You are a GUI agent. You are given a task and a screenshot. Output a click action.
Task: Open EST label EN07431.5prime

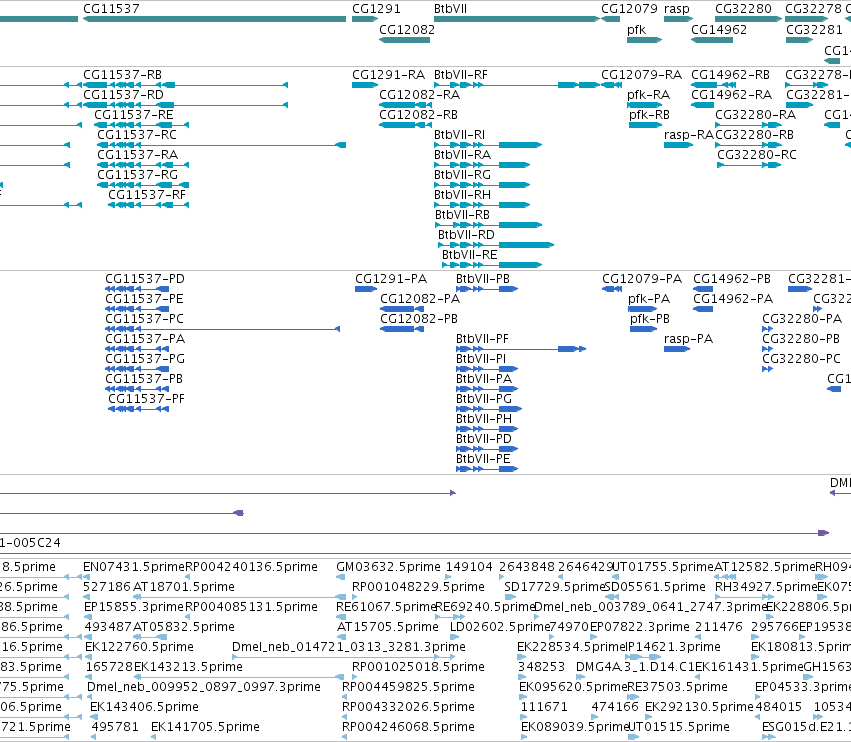click(x=134, y=567)
